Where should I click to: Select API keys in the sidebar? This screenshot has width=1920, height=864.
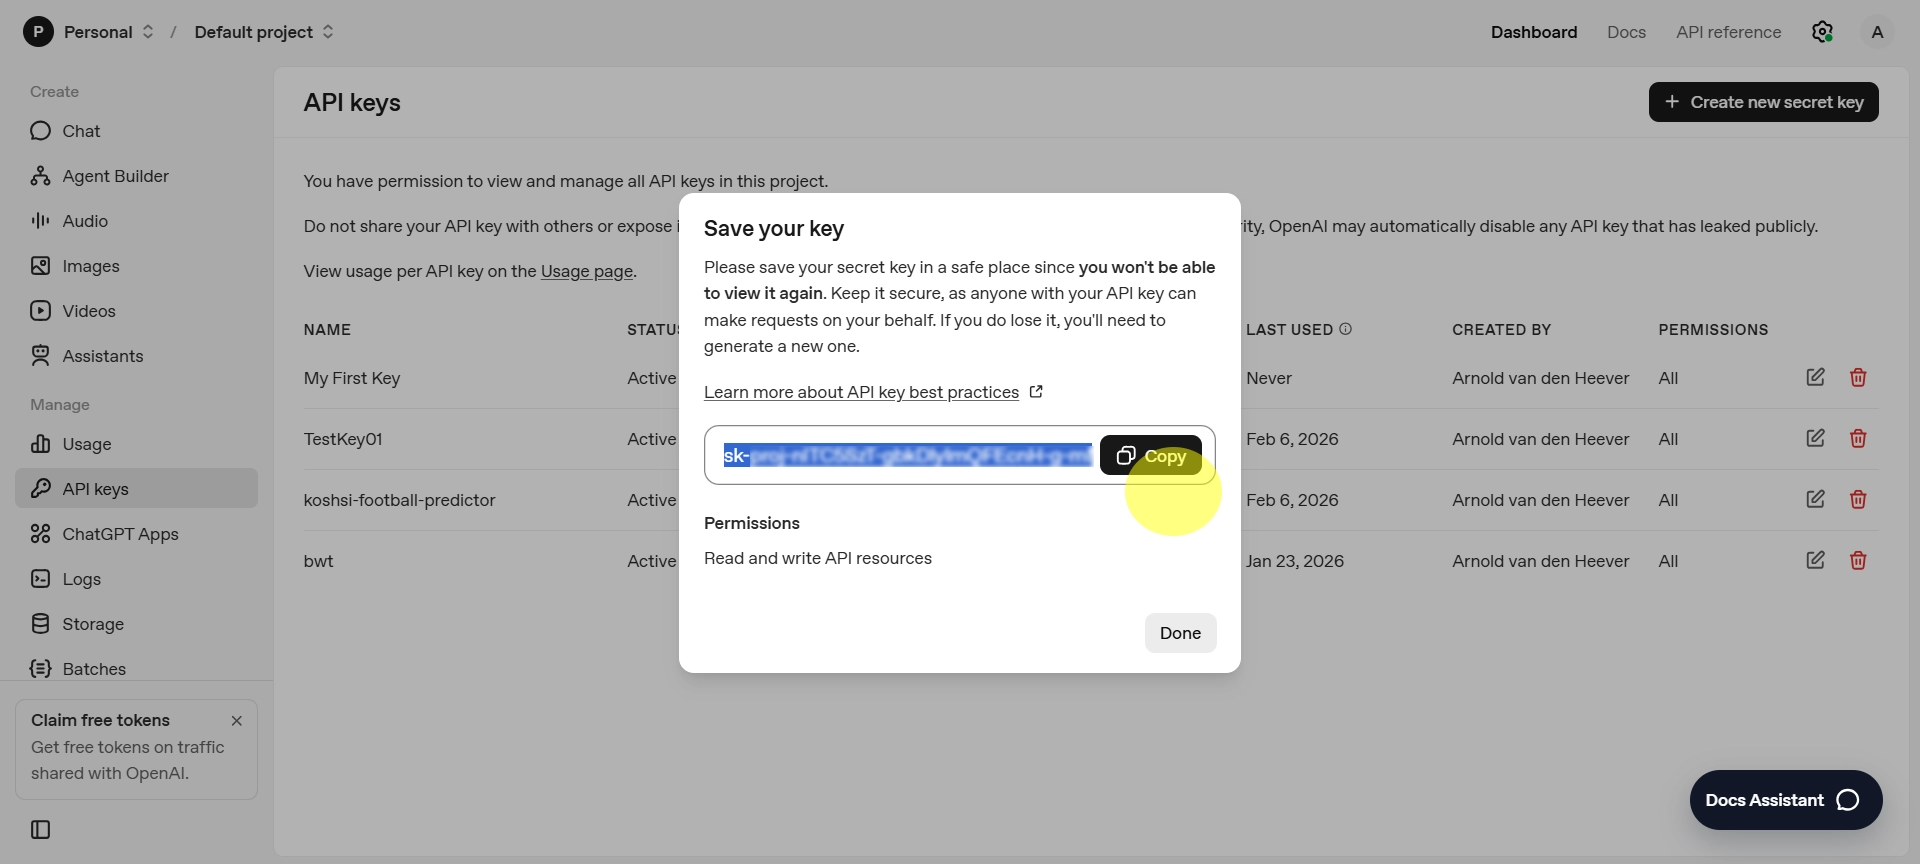tap(136, 488)
